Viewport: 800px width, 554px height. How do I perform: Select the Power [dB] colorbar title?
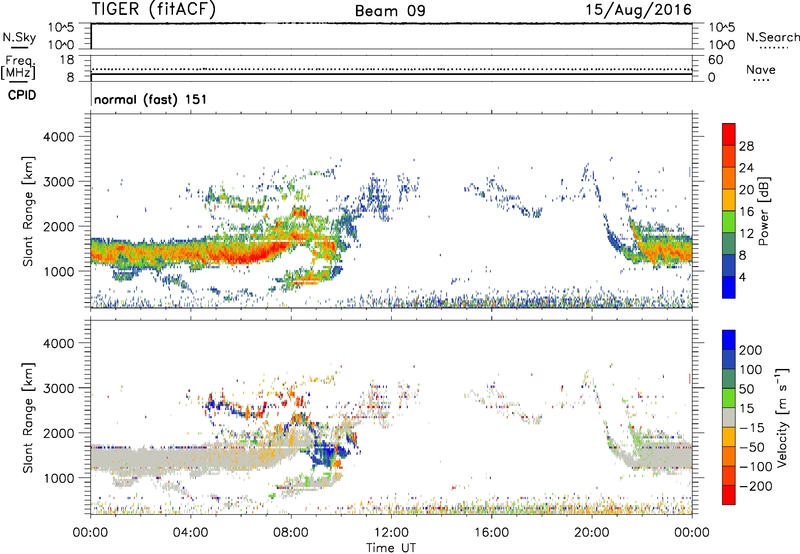click(763, 211)
